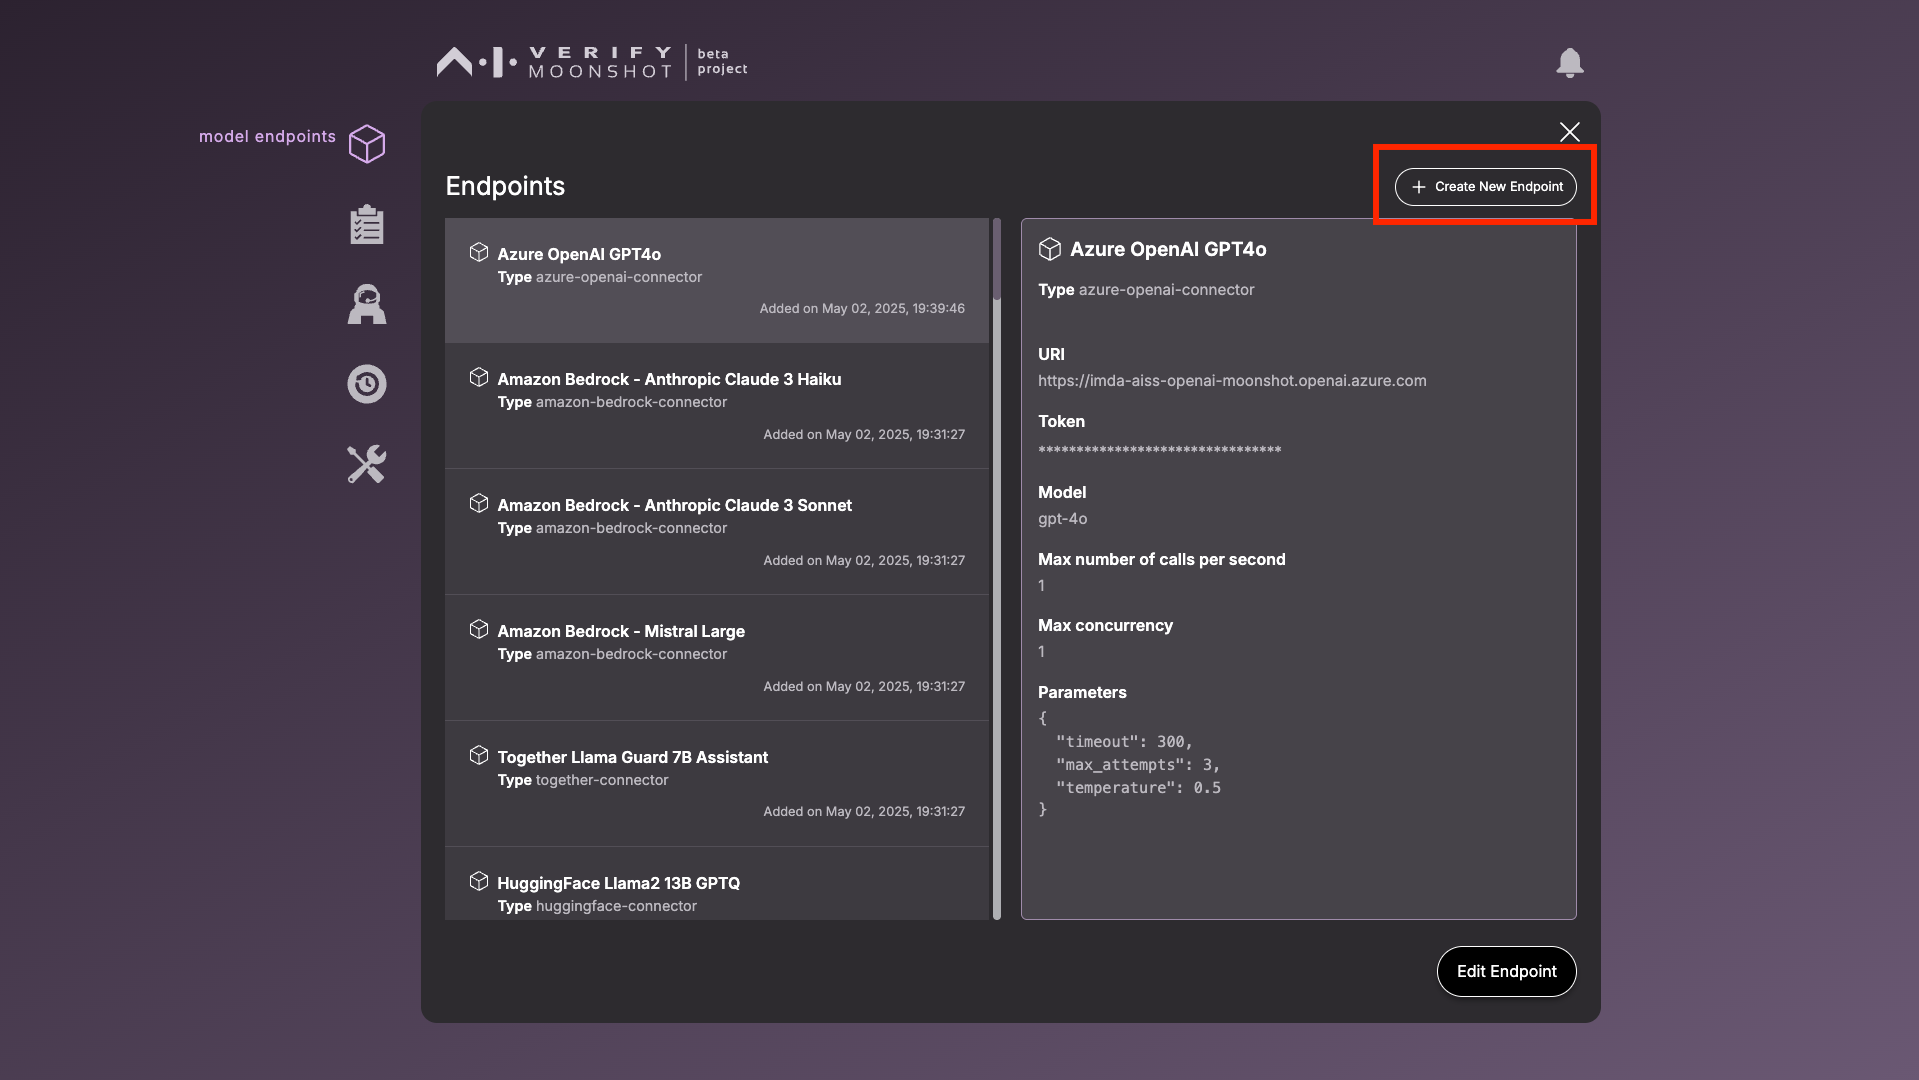
Task: Click the 'model endpoints' sidebar label
Action: (x=267, y=136)
